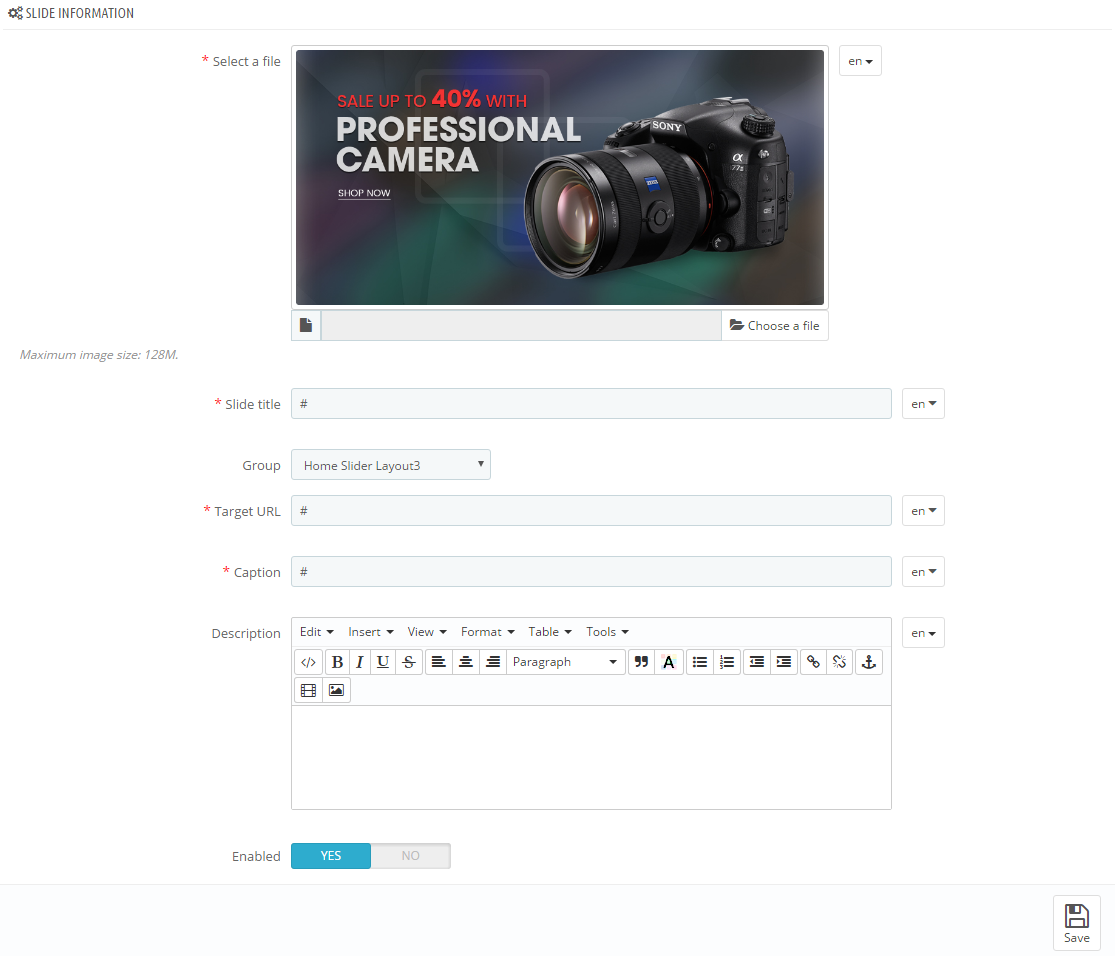Open language dropdown next to Target URL
Screen dimensions: 1115x956
(x=923, y=511)
